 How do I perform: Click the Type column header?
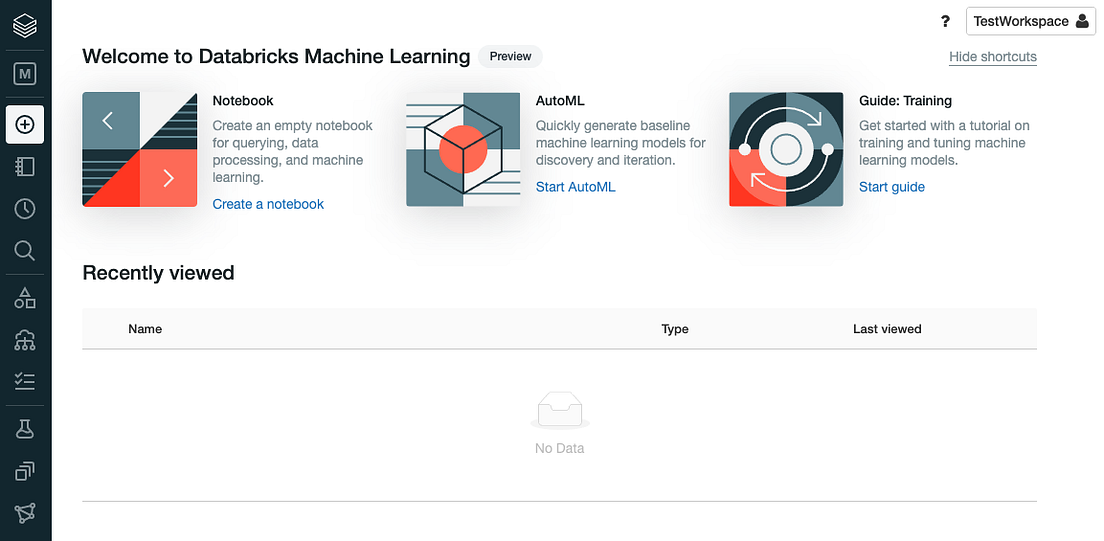pyautogui.click(x=675, y=329)
